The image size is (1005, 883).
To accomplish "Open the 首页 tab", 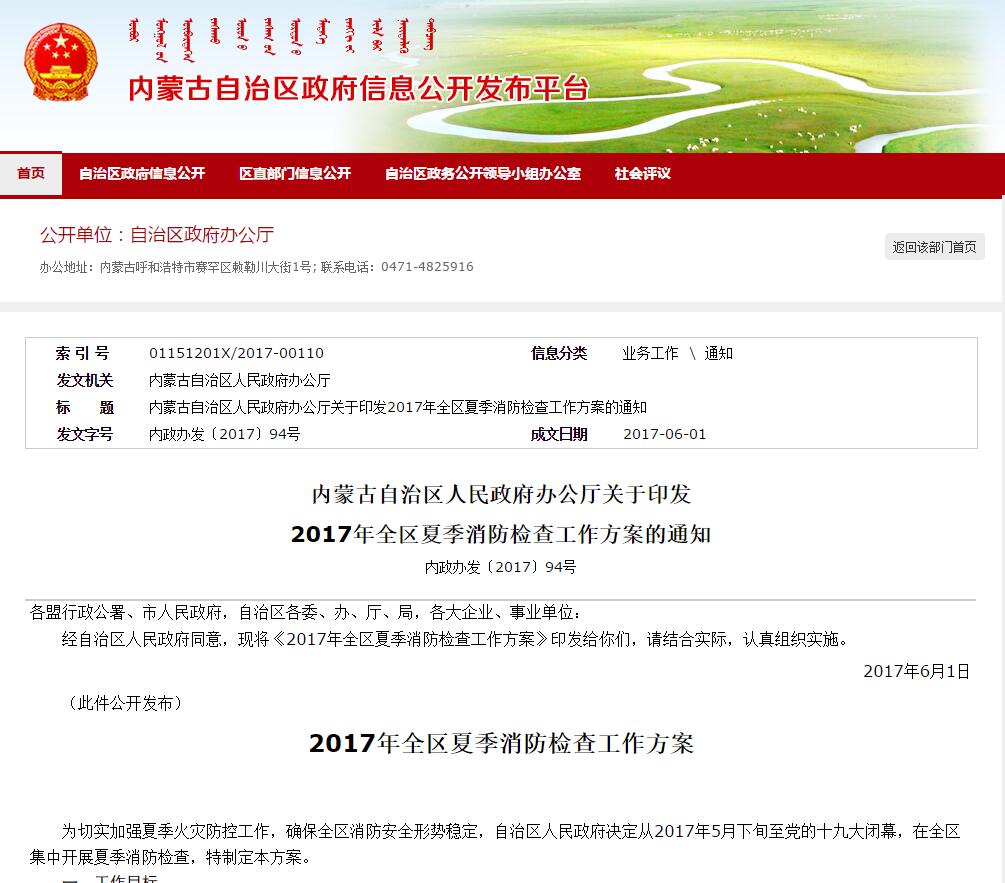I will click(x=31, y=173).
